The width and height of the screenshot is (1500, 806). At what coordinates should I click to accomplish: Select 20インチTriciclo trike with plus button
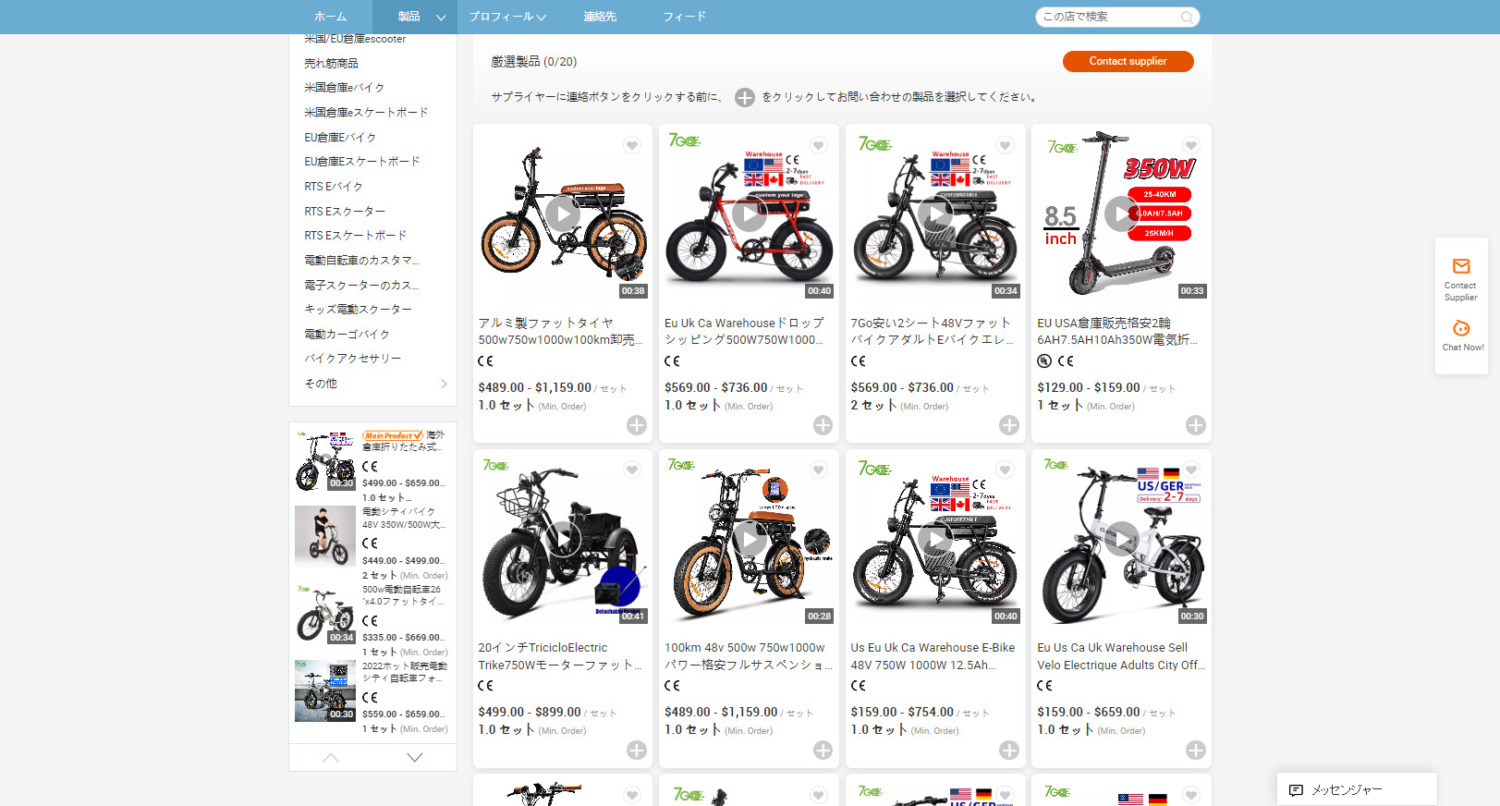pos(637,750)
